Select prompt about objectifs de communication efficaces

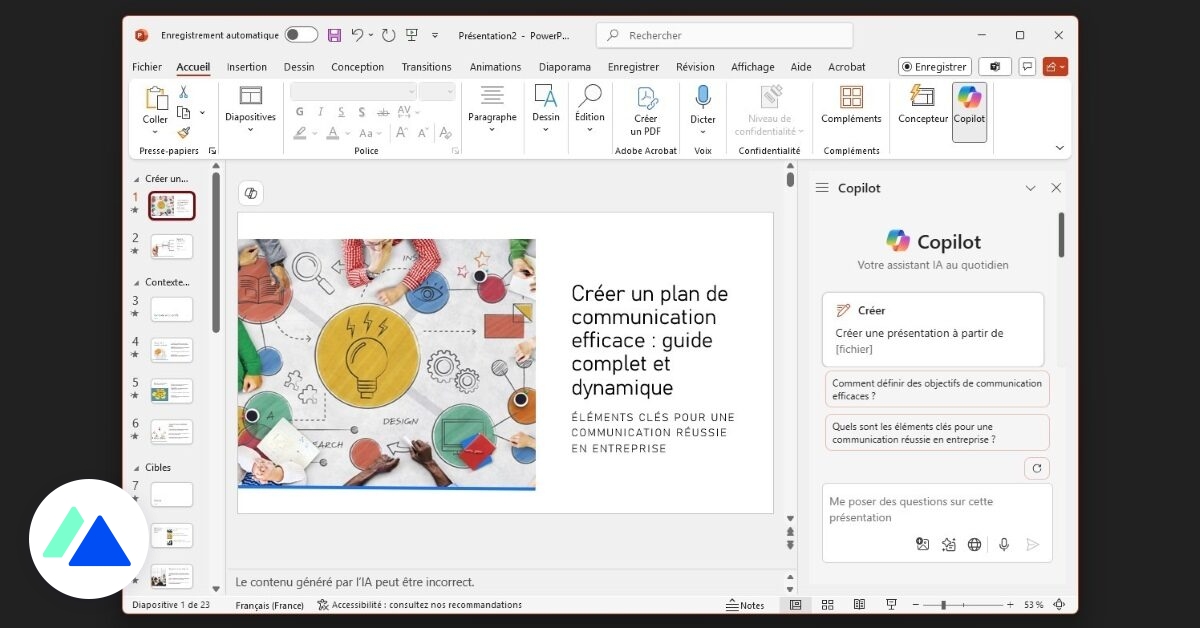click(937, 389)
